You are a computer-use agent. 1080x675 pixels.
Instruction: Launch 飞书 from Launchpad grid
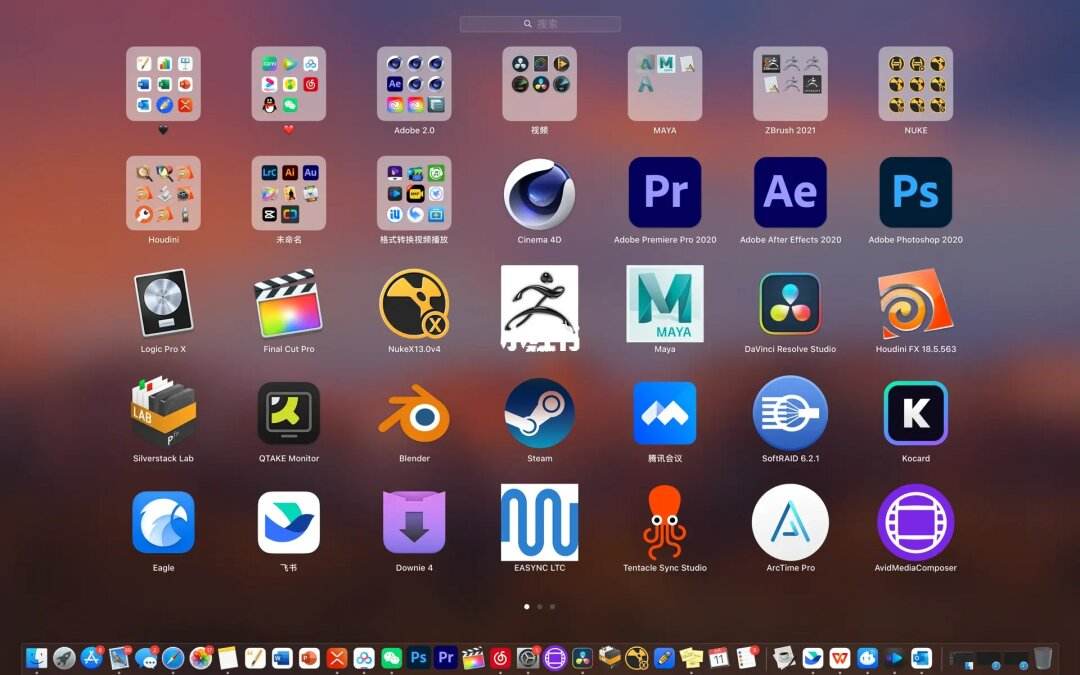pyautogui.click(x=289, y=522)
